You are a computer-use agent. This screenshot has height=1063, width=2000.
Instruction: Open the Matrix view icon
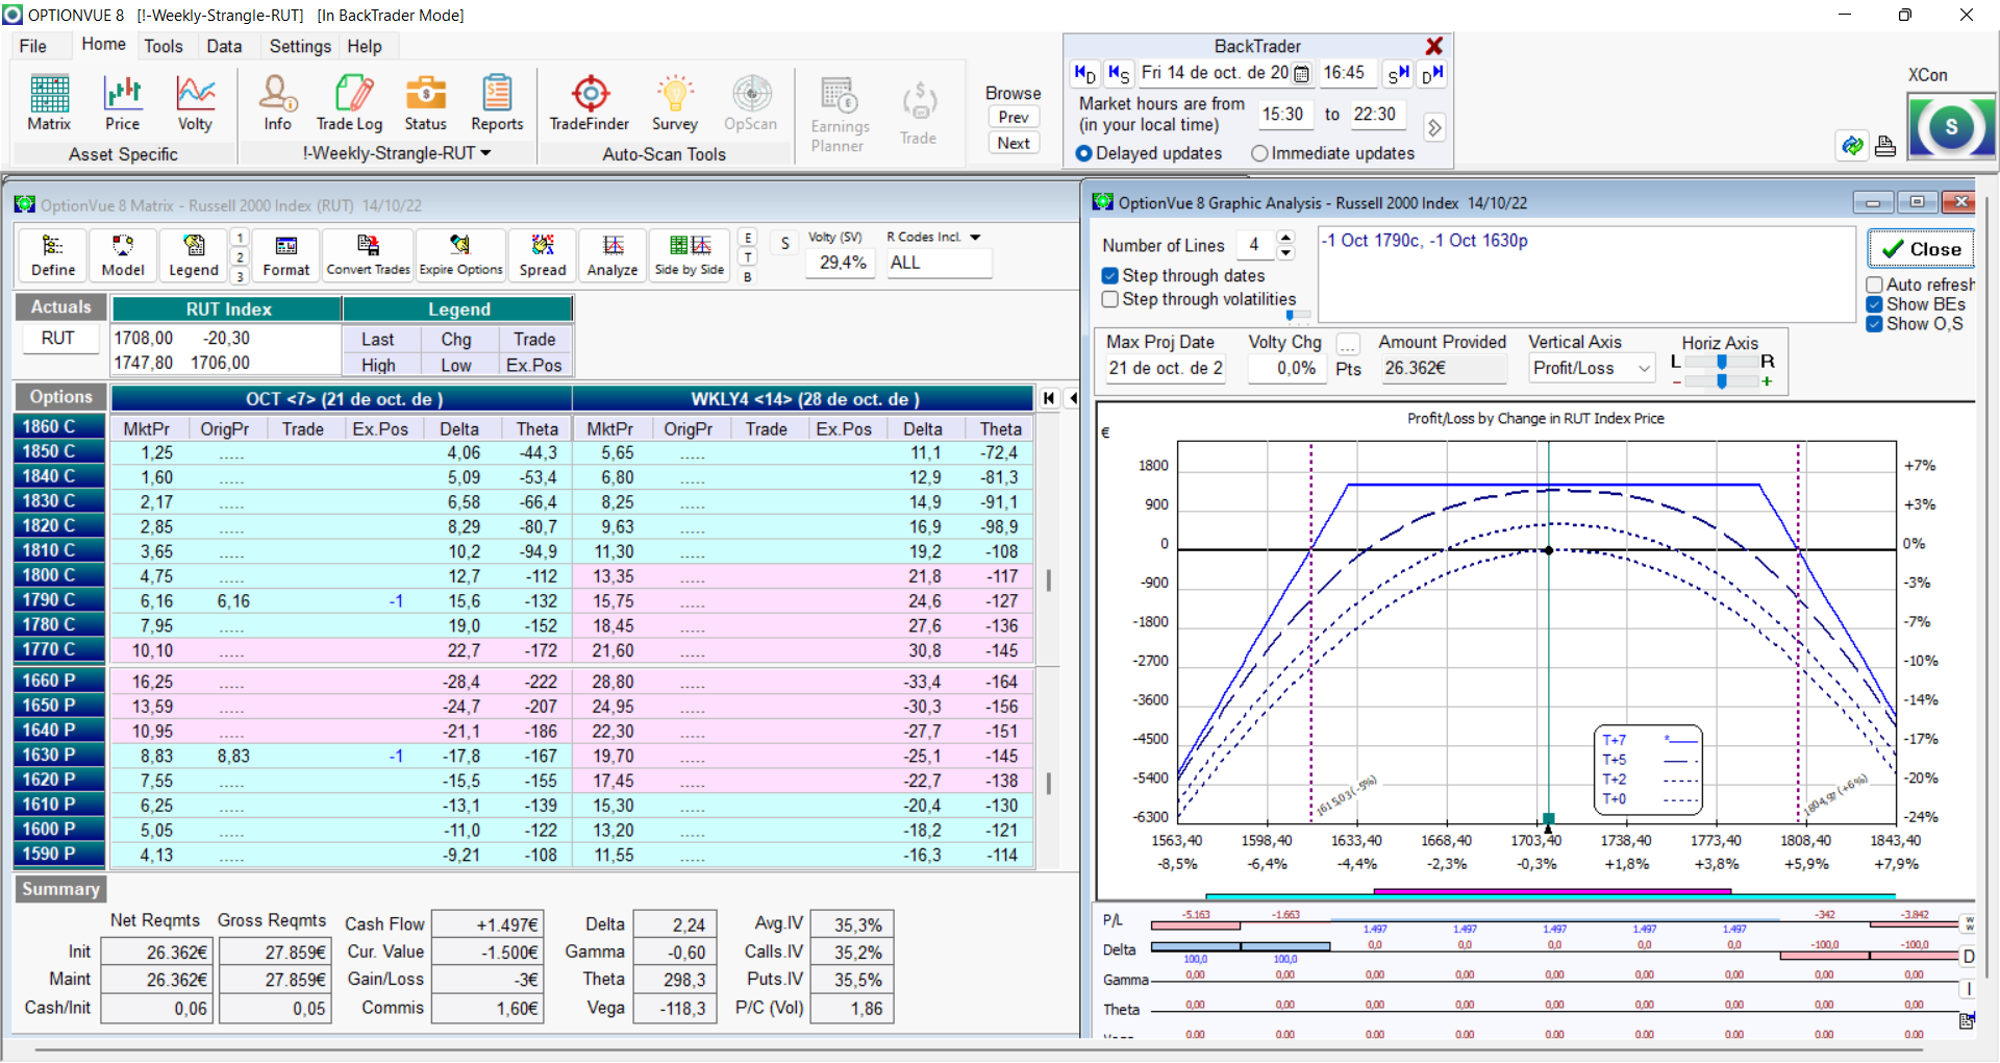(x=49, y=103)
